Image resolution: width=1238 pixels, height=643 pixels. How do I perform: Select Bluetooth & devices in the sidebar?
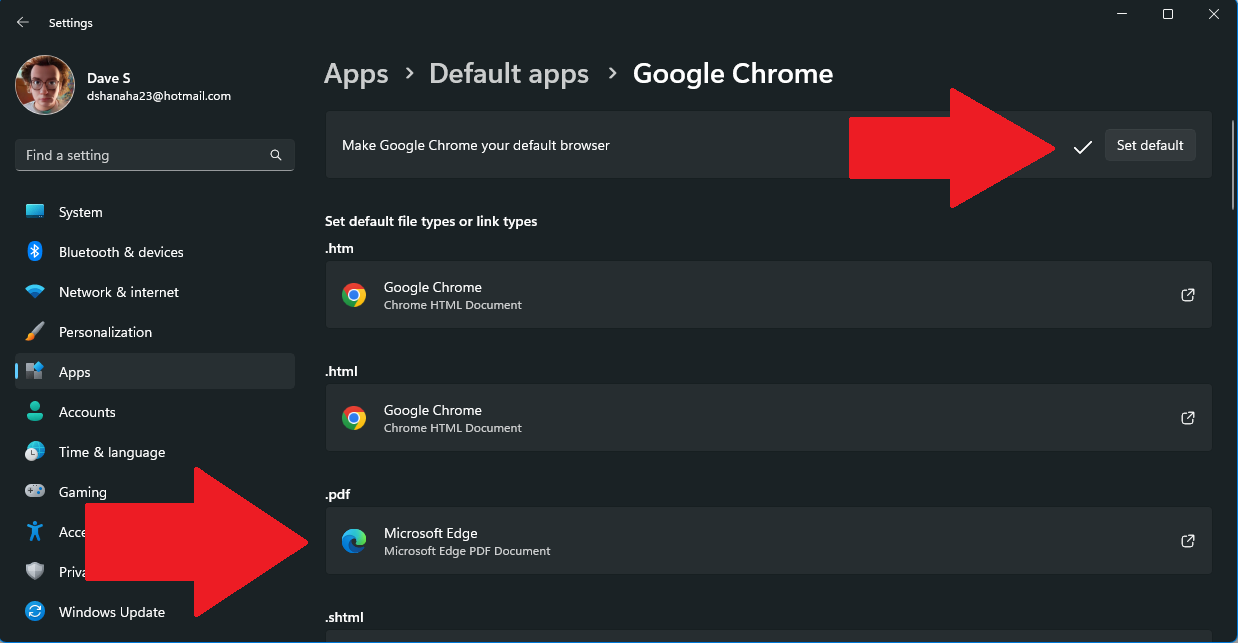(x=120, y=252)
